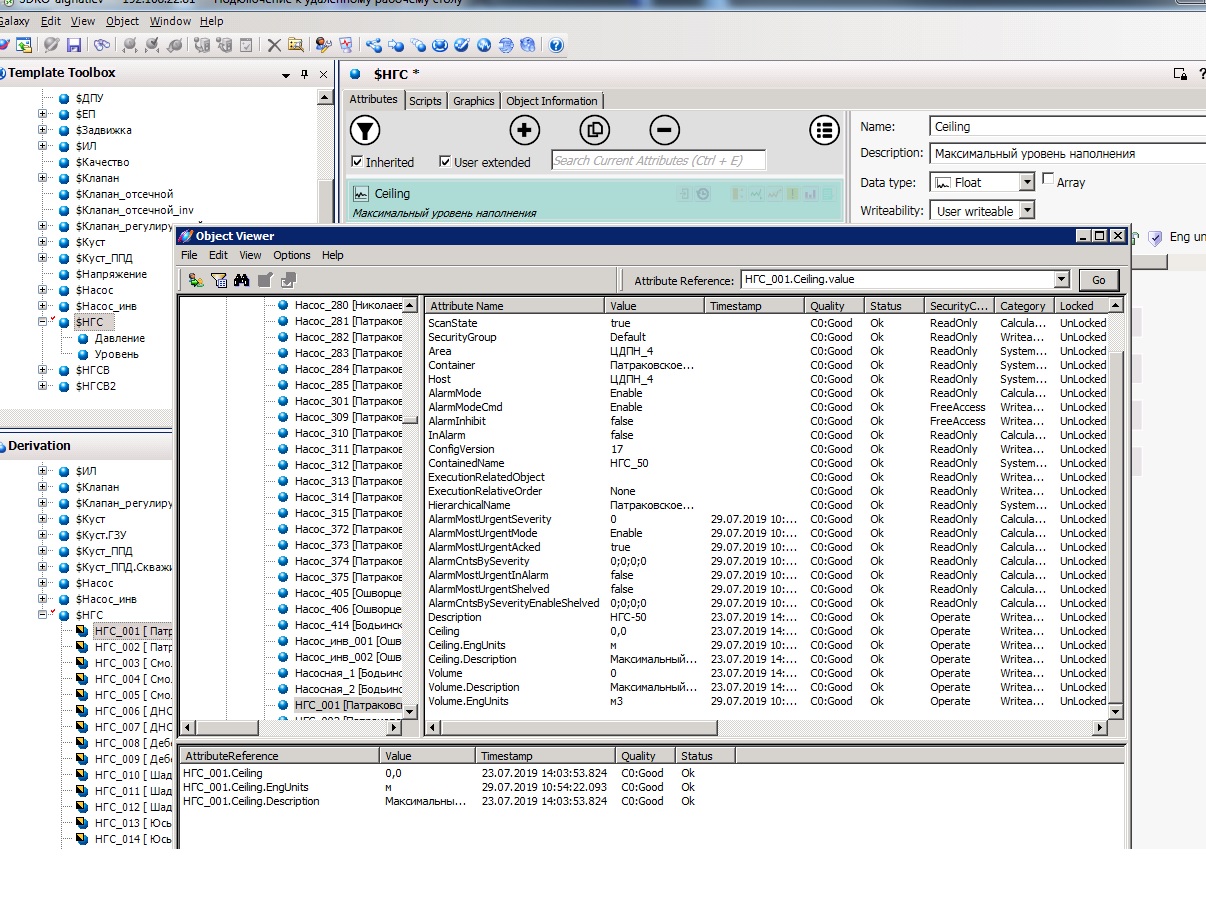1206x901 pixels.
Task: Open the Options menu in Object Viewer
Action: pyautogui.click(x=292, y=255)
